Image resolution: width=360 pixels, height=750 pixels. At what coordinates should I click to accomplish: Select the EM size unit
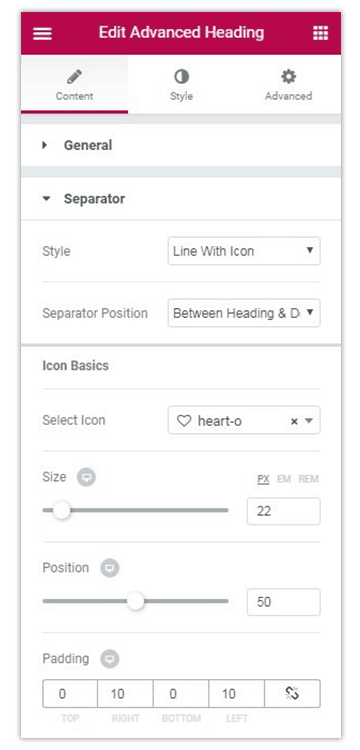click(284, 479)
